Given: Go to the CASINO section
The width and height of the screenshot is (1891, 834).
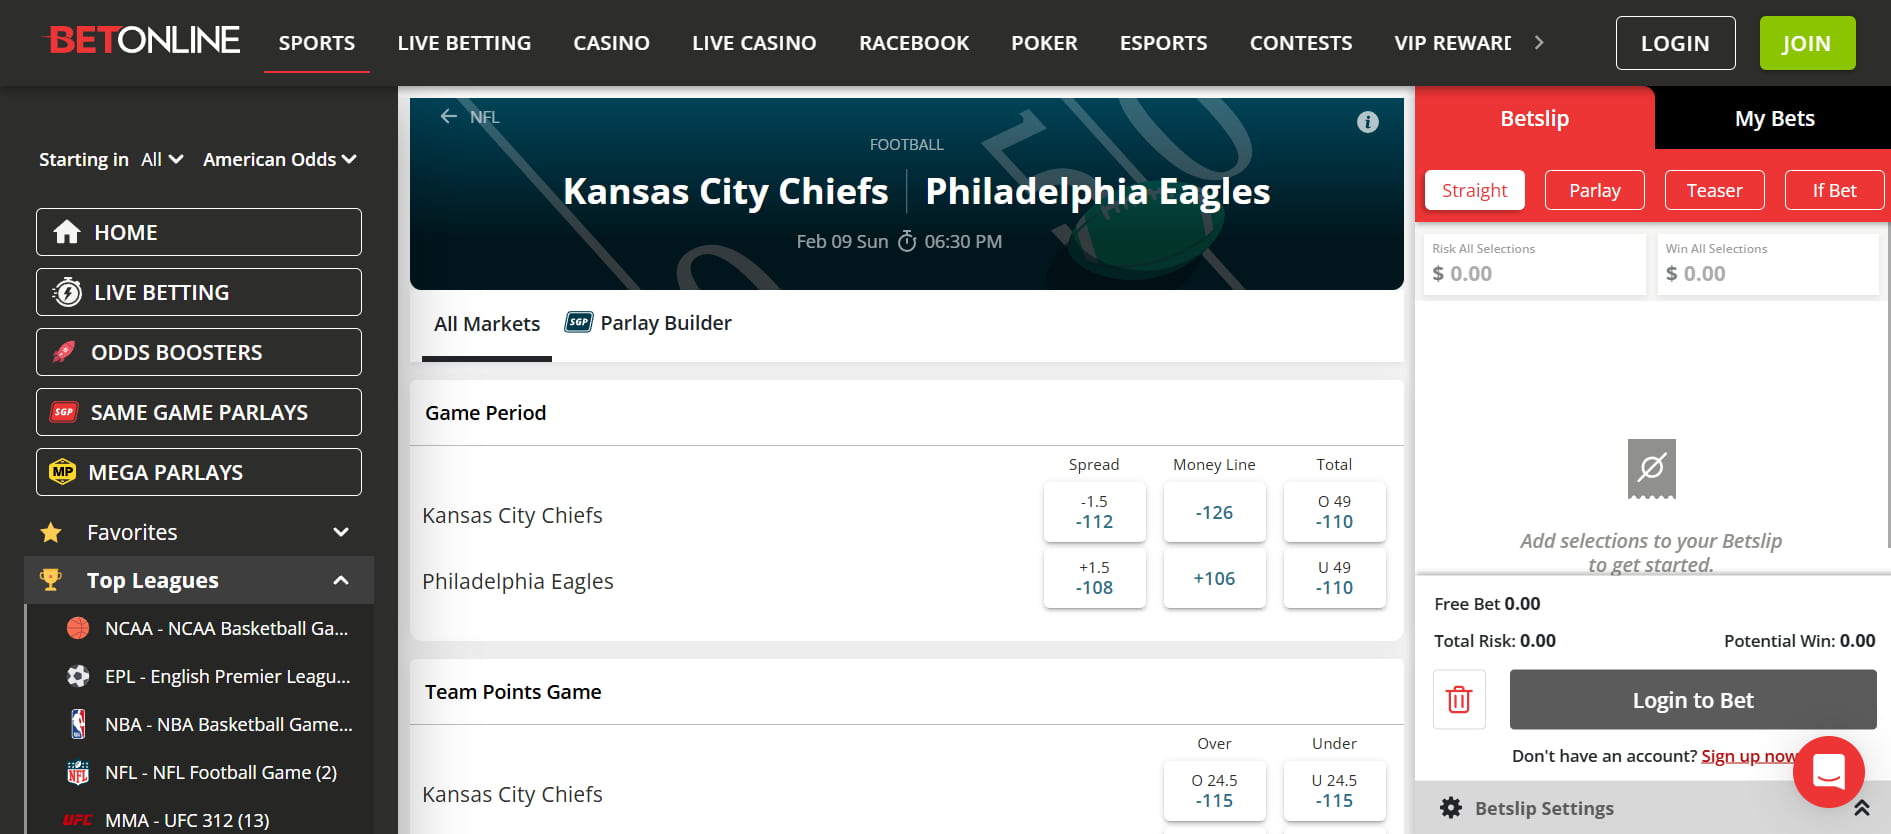Looking at the screenshot, I should tap(611, 43).
